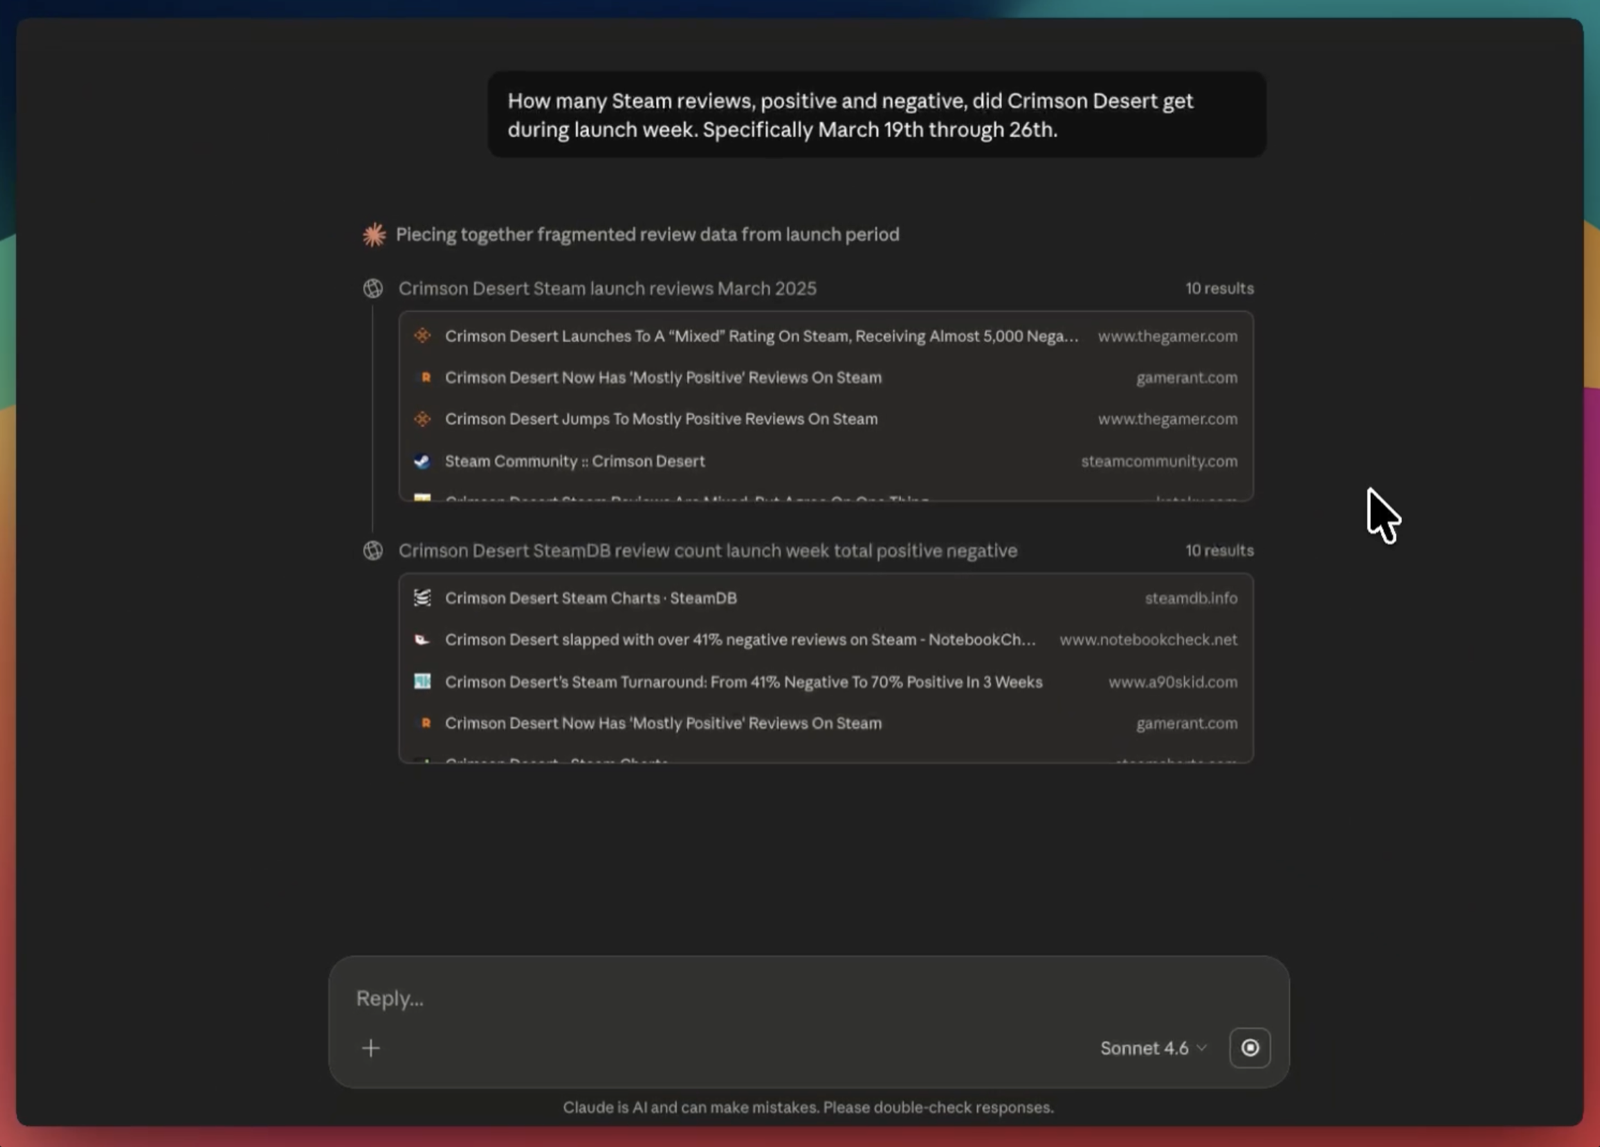
Task: Open the notebookcheck 41% negative reviews result
Action: tap(826, 640)
